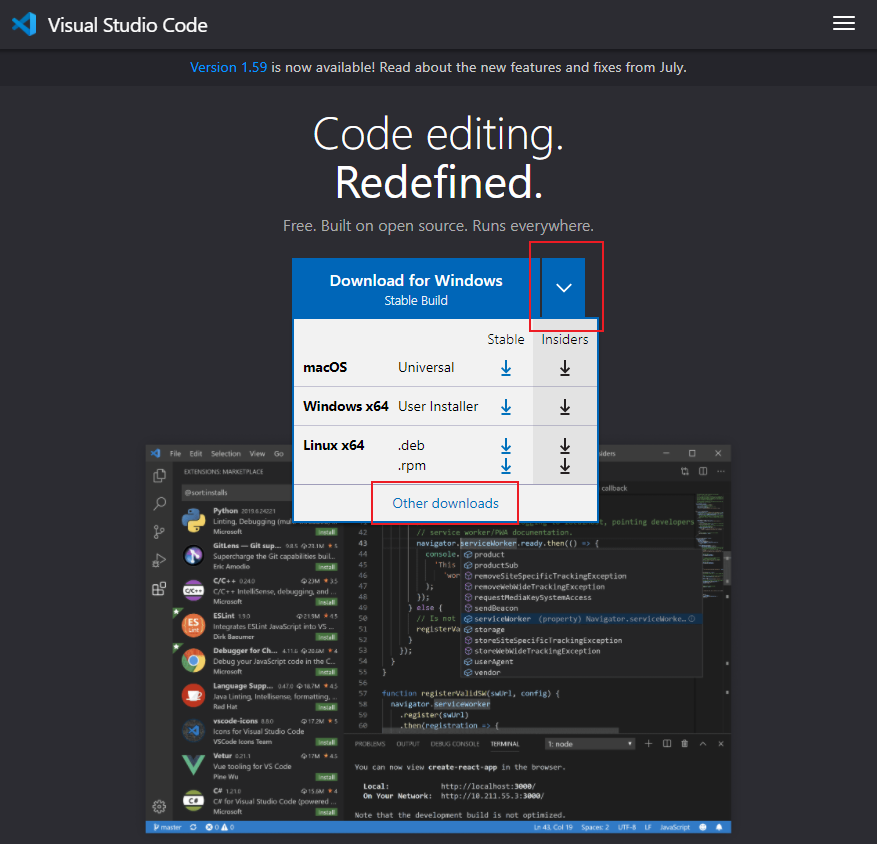Select the Universal label text
Screen dimensions: 877x844
[426, 367]
